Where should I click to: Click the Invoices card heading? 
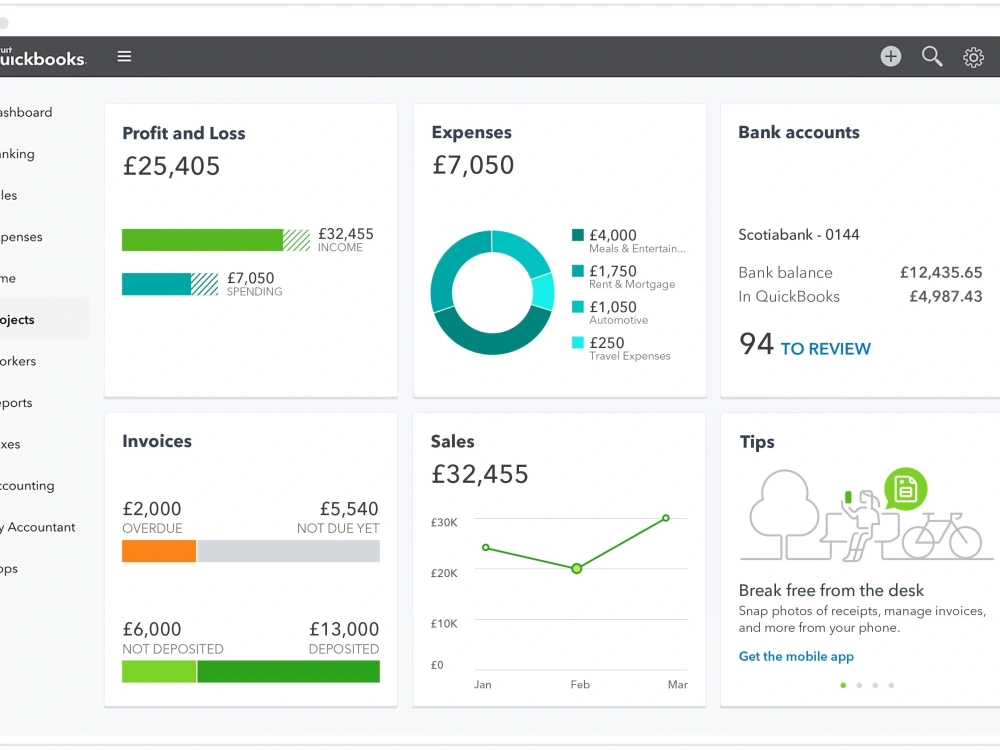coord(157,441)
